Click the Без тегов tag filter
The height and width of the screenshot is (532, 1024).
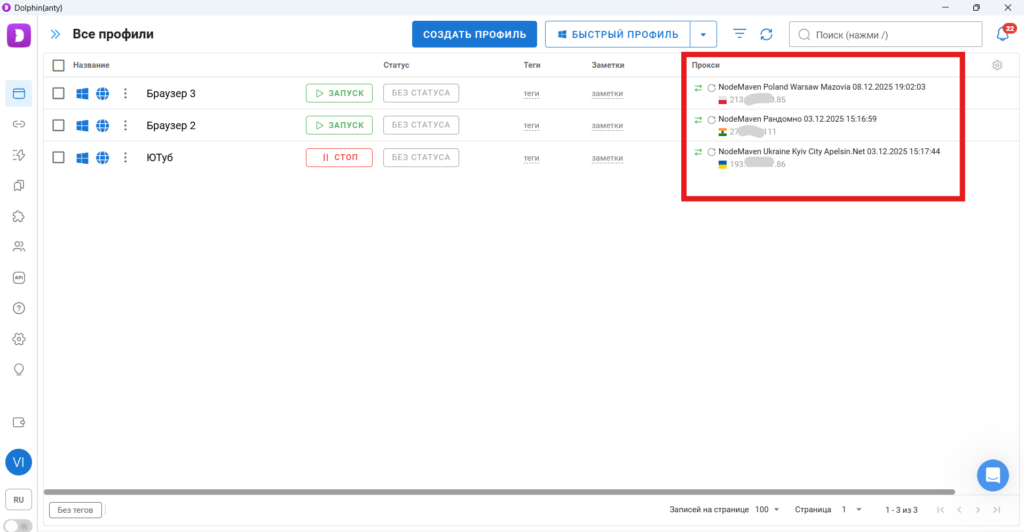[76, 510]
